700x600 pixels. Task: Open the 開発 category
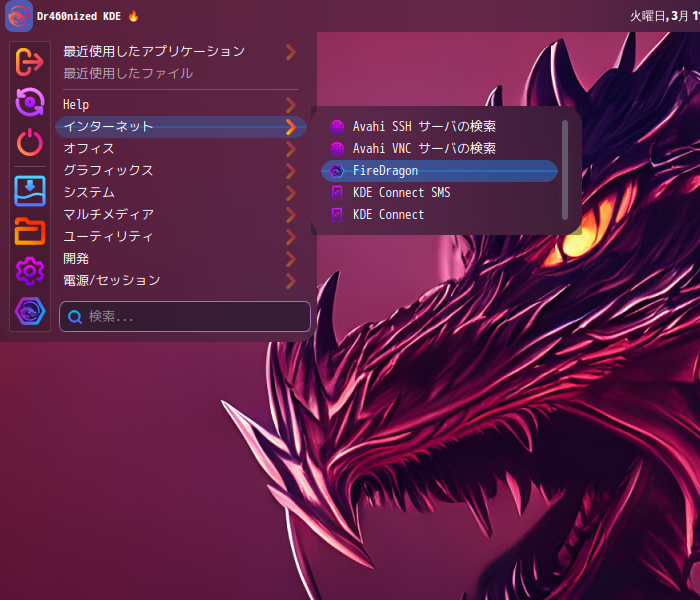point(180,258)
